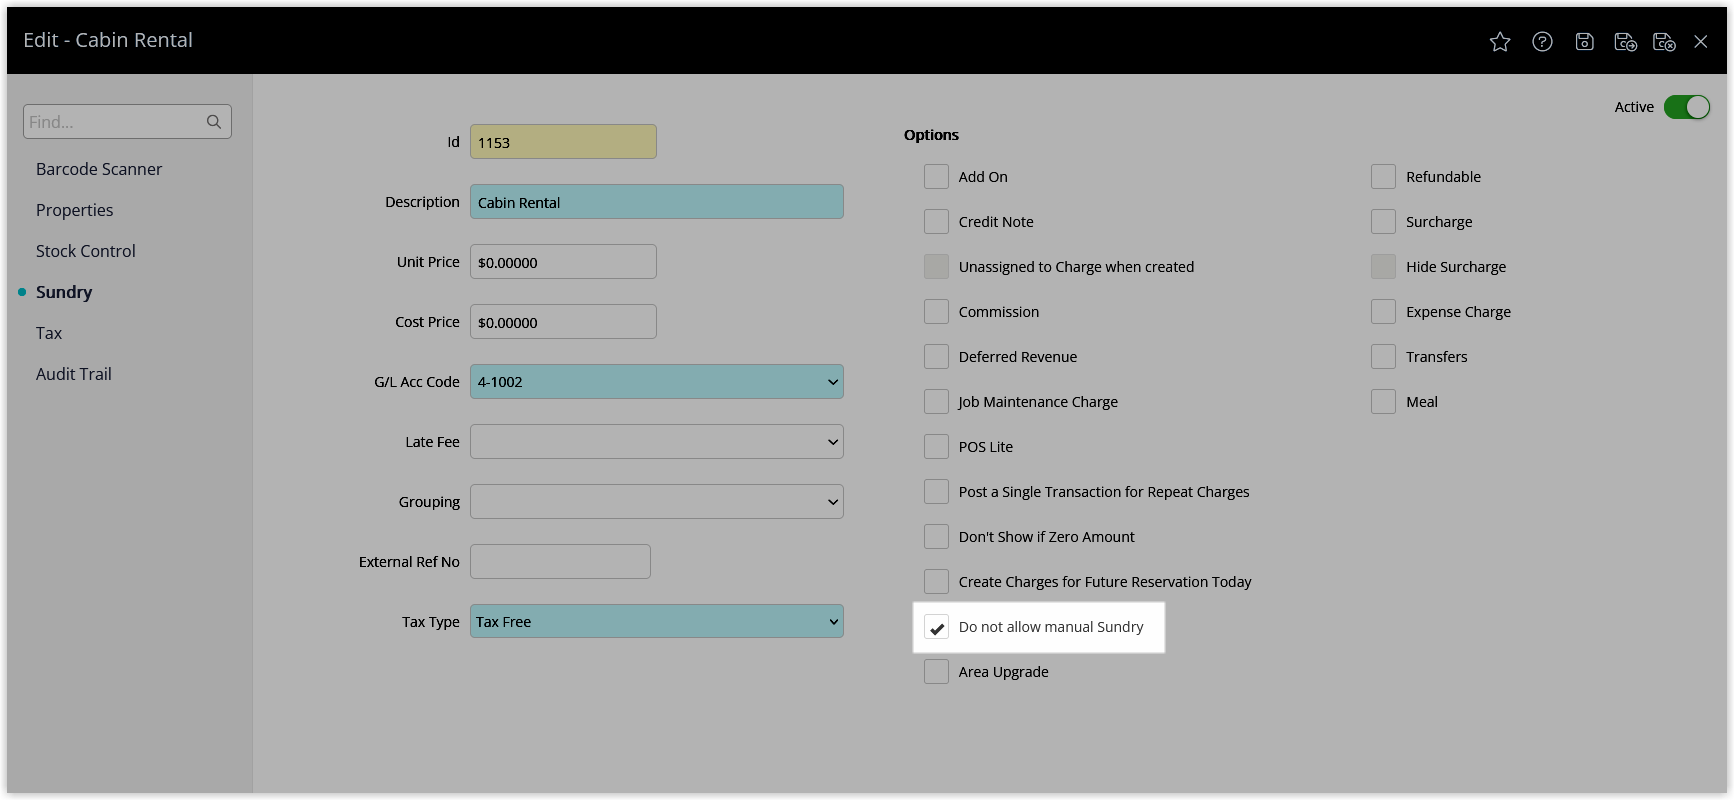Tick the Meal checkbox
The image size is (1735, 801).
click(1383, 402)
